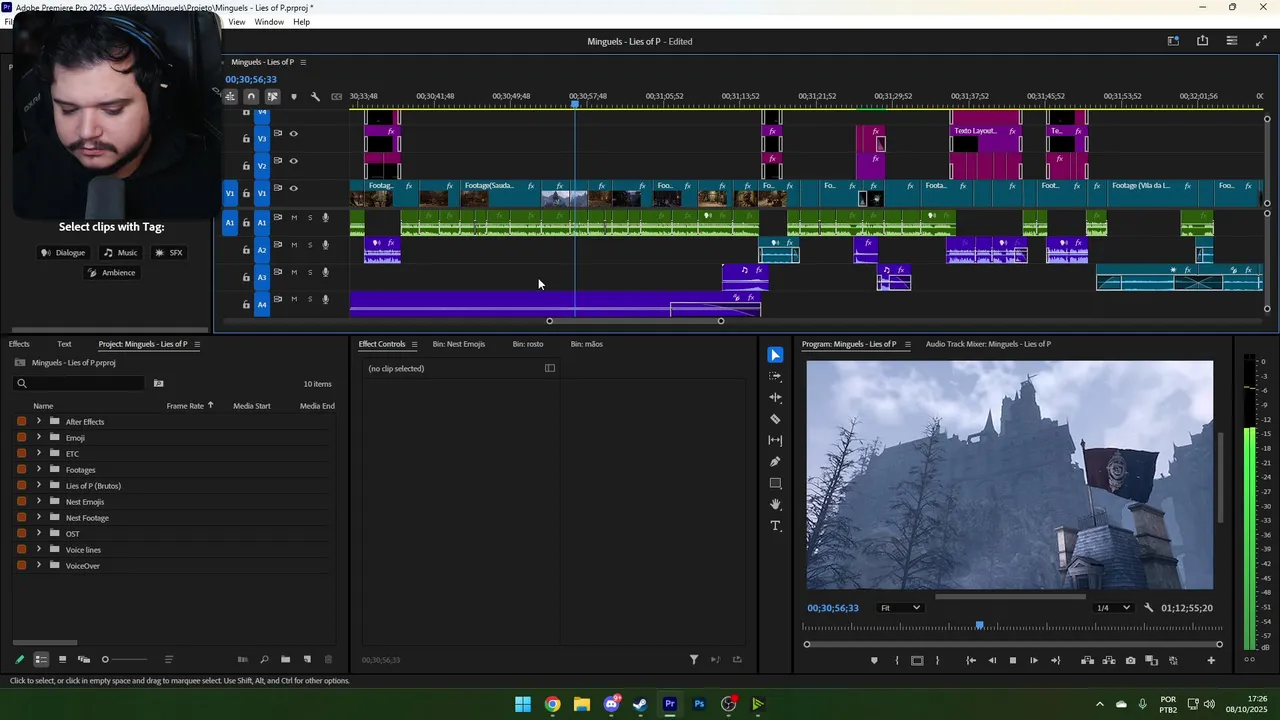Open Program Monitor settings wrench
Screen dimensions: 1280x720
[x=1148, y=608]
